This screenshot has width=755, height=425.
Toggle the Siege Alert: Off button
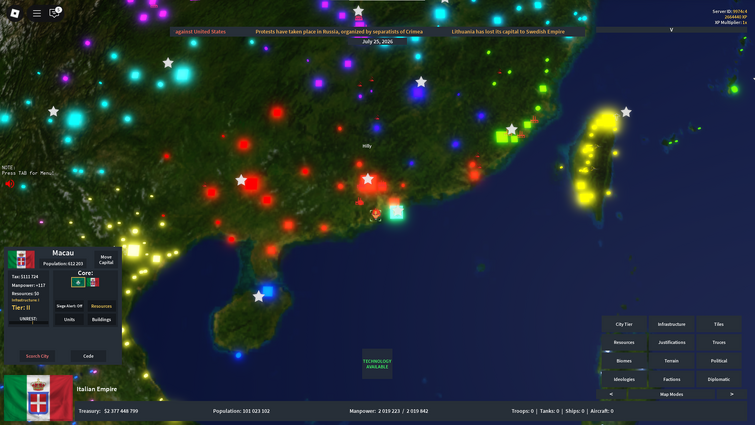point(69,306)
